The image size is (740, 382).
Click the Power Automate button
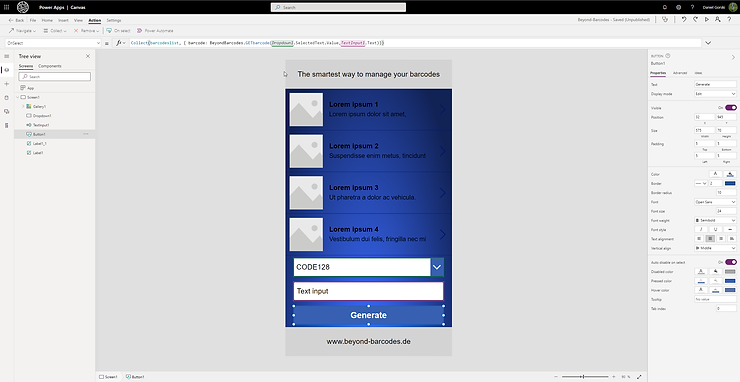(x=155, y=31)
